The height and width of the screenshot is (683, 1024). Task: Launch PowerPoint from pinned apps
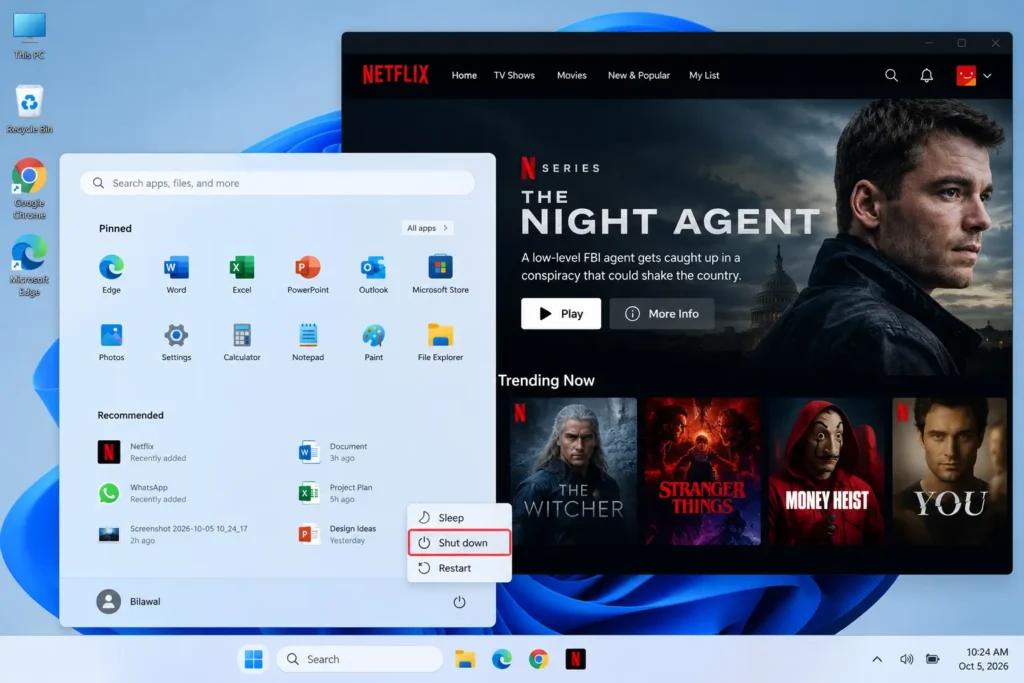tap(308, 274)
